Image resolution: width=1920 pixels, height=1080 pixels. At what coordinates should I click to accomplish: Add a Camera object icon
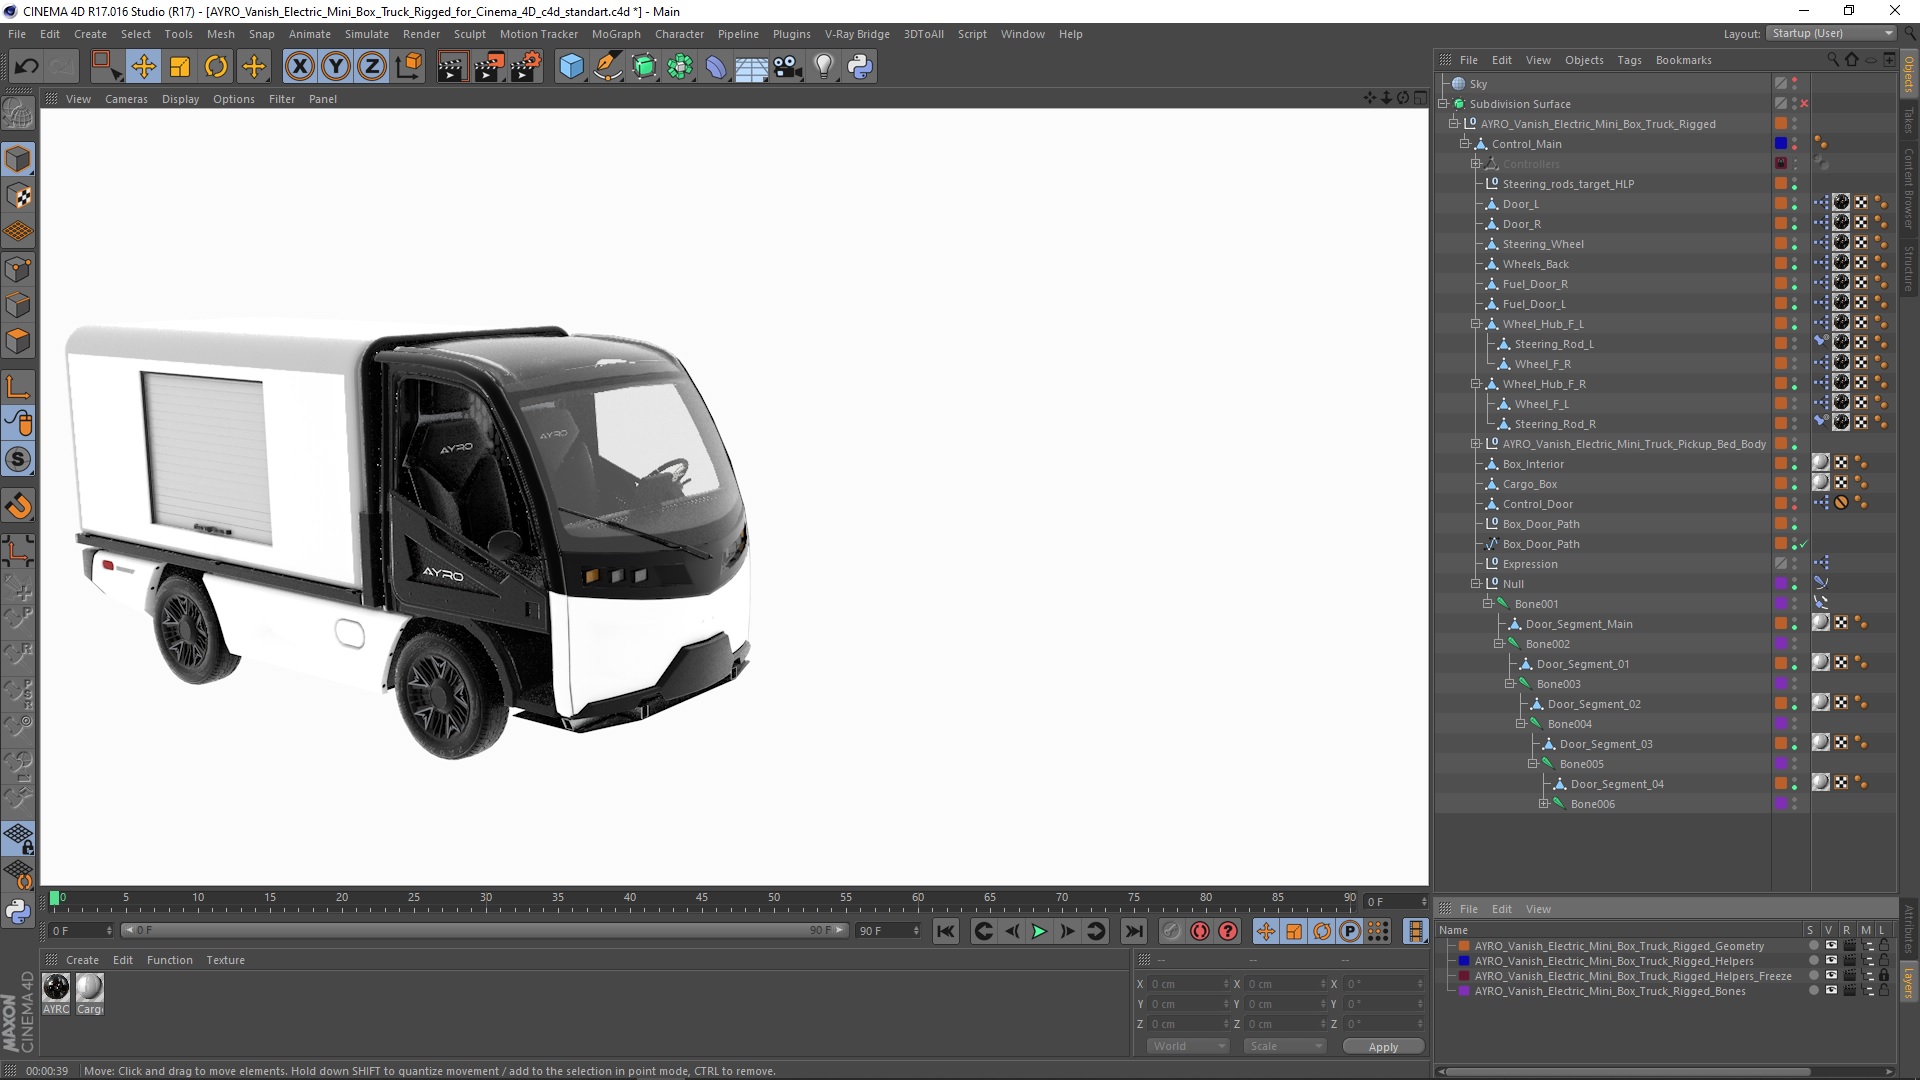click(x=788, y=67)
